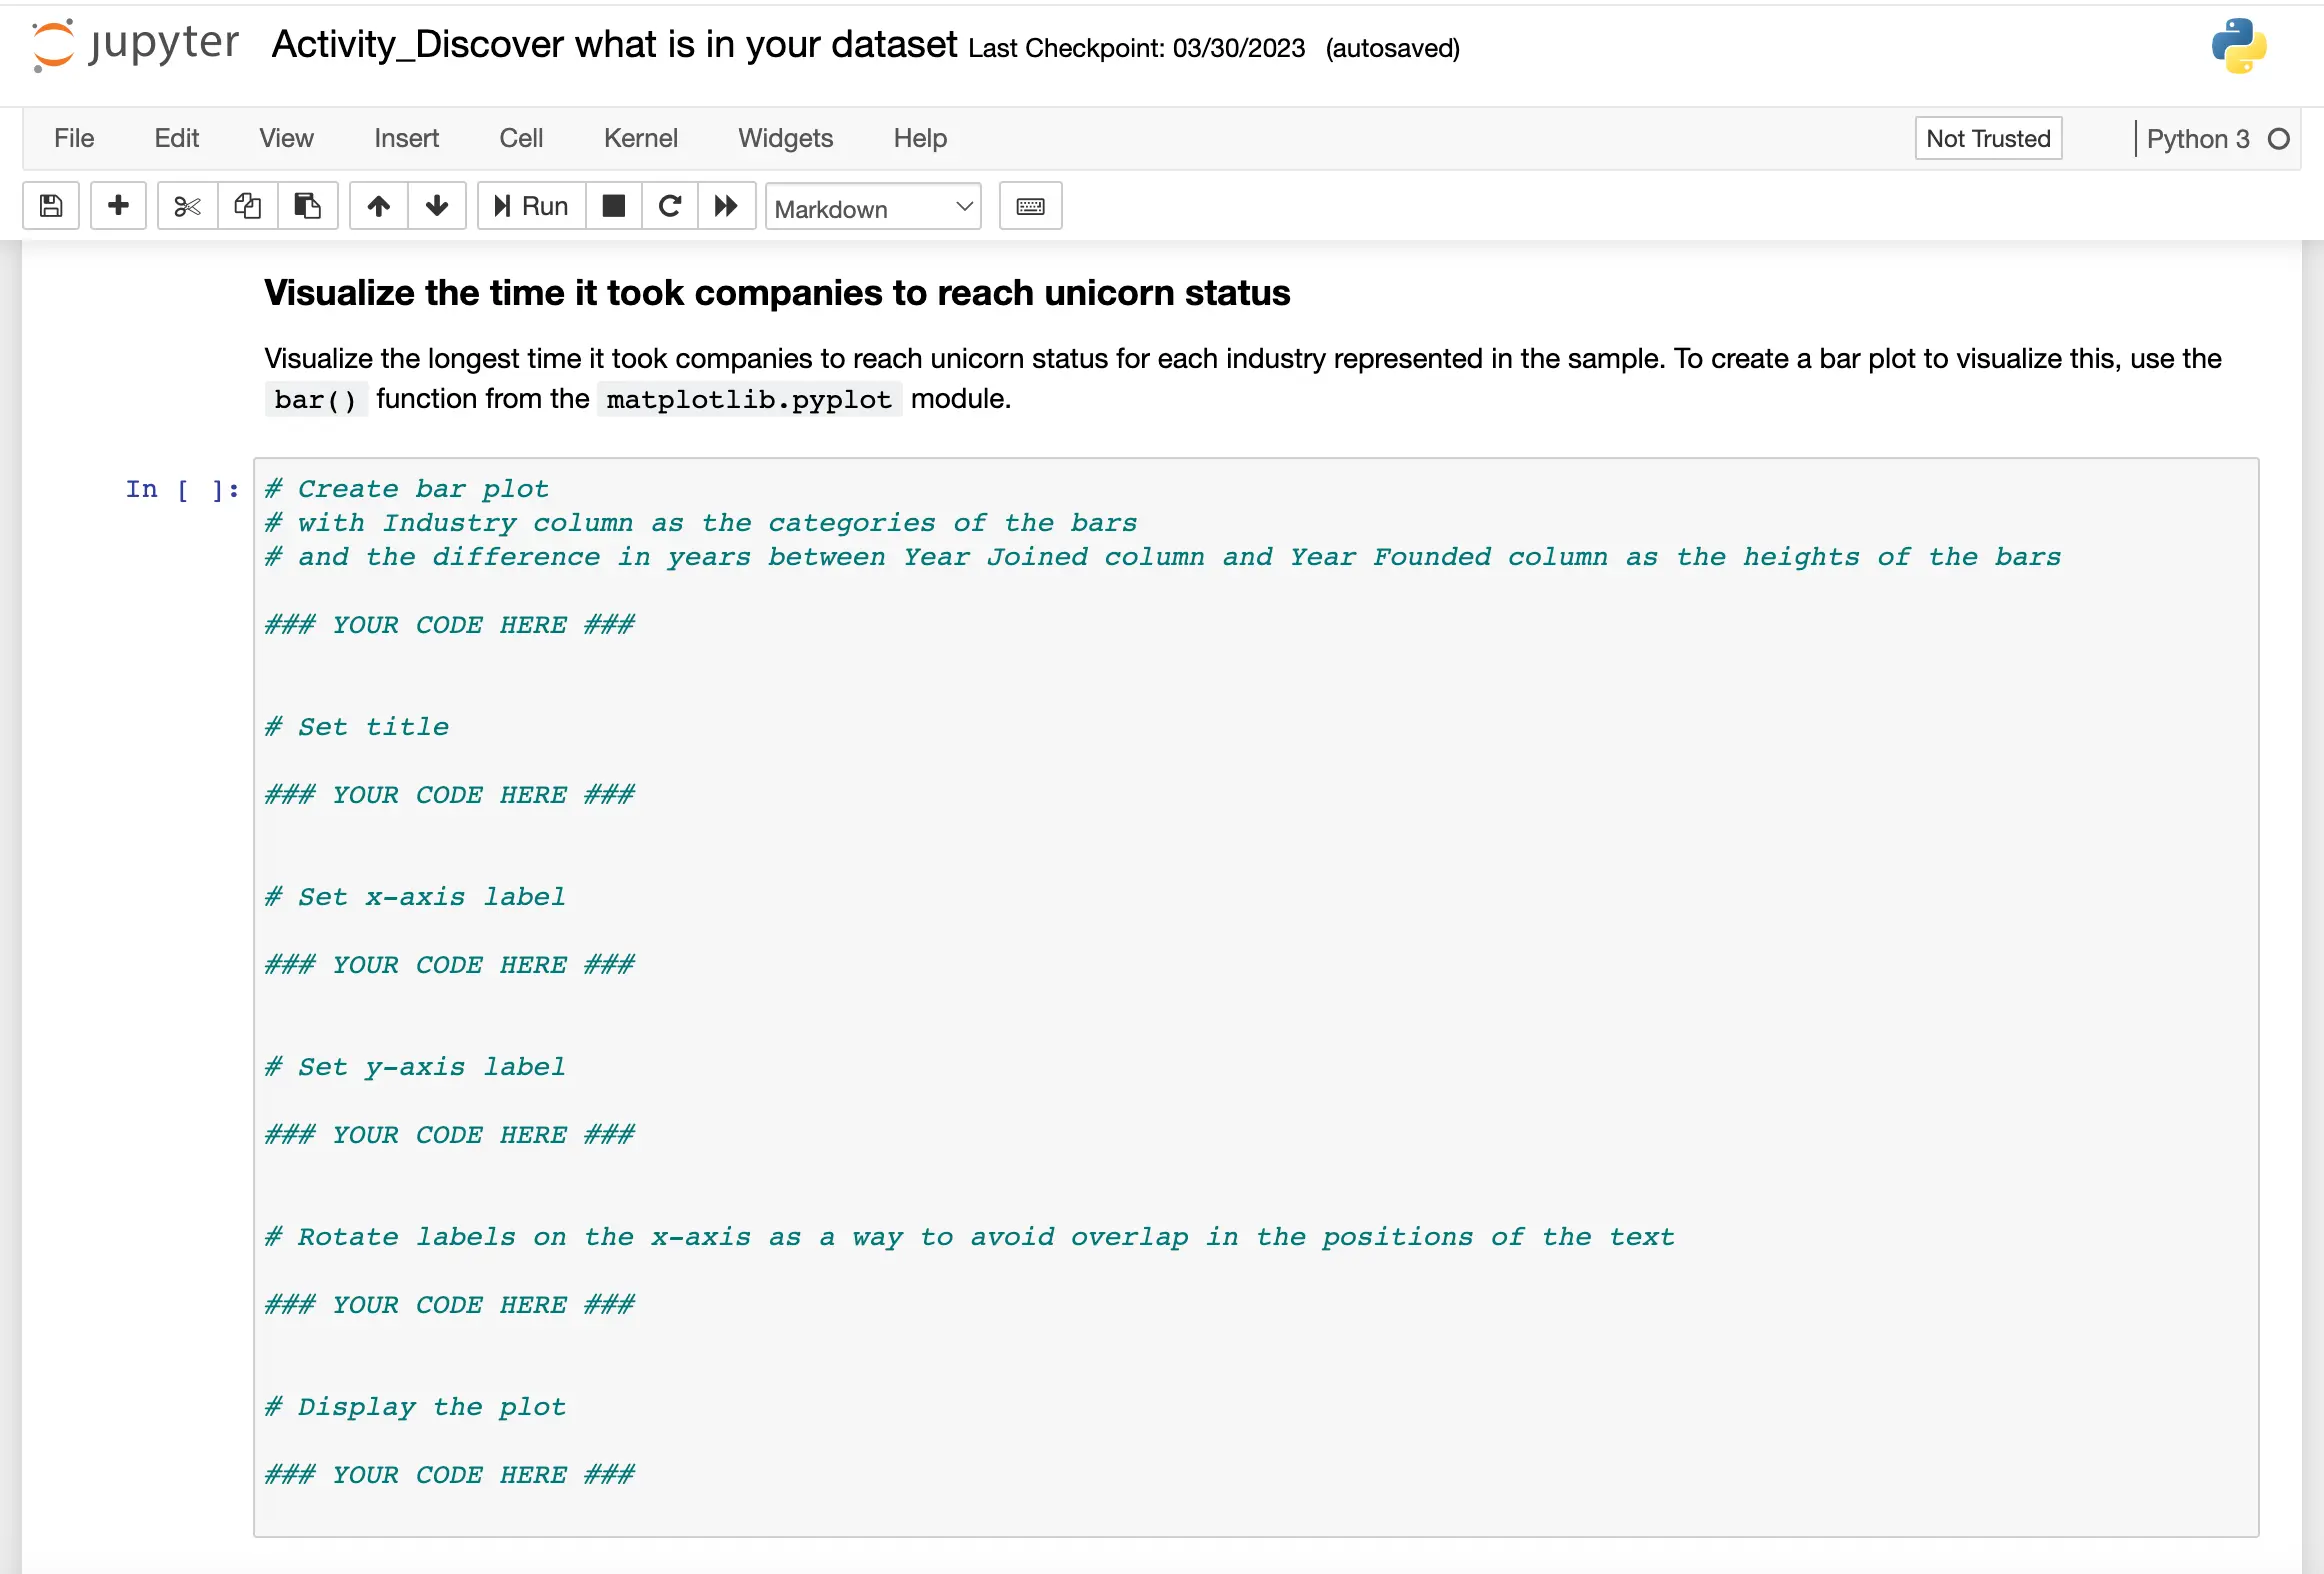Click the notebook title to rename it
This screenshot has height=1574, width=2324.
(x=614, y=45)
